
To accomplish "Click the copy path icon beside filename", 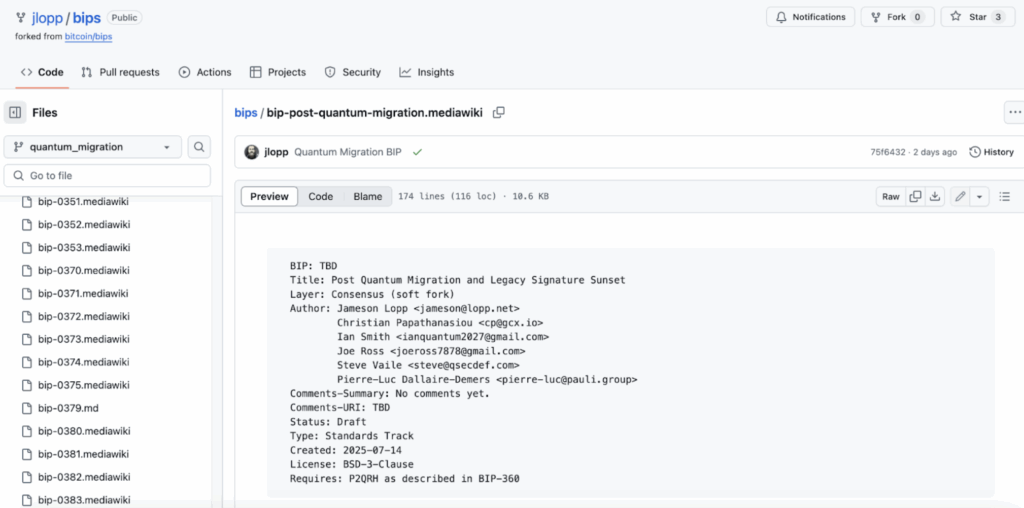I will pos(499,113).
